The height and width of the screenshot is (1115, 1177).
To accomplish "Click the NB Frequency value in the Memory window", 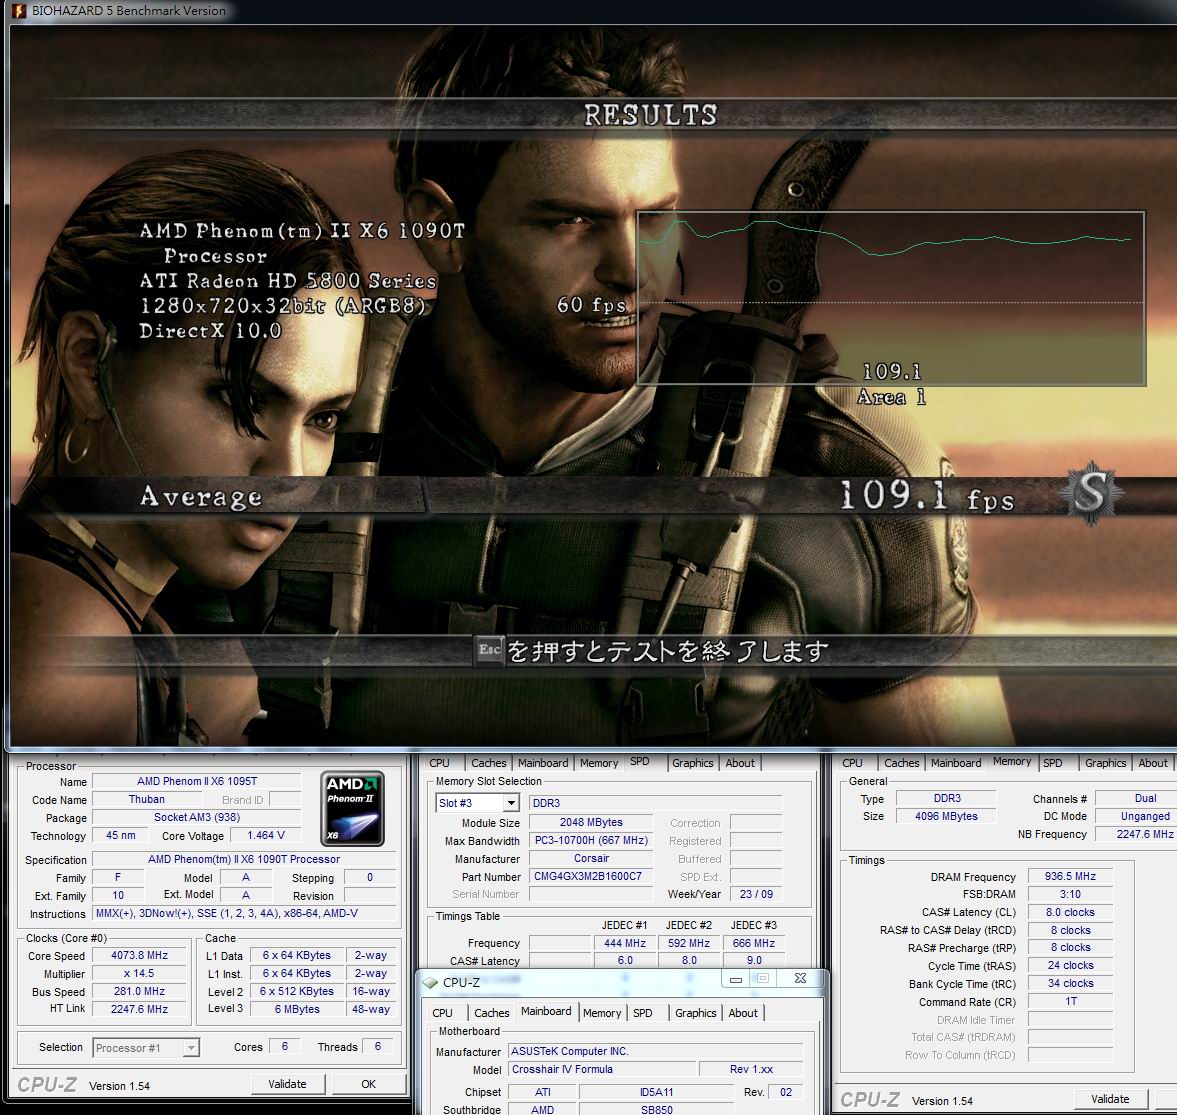I will pos(1136,834).
